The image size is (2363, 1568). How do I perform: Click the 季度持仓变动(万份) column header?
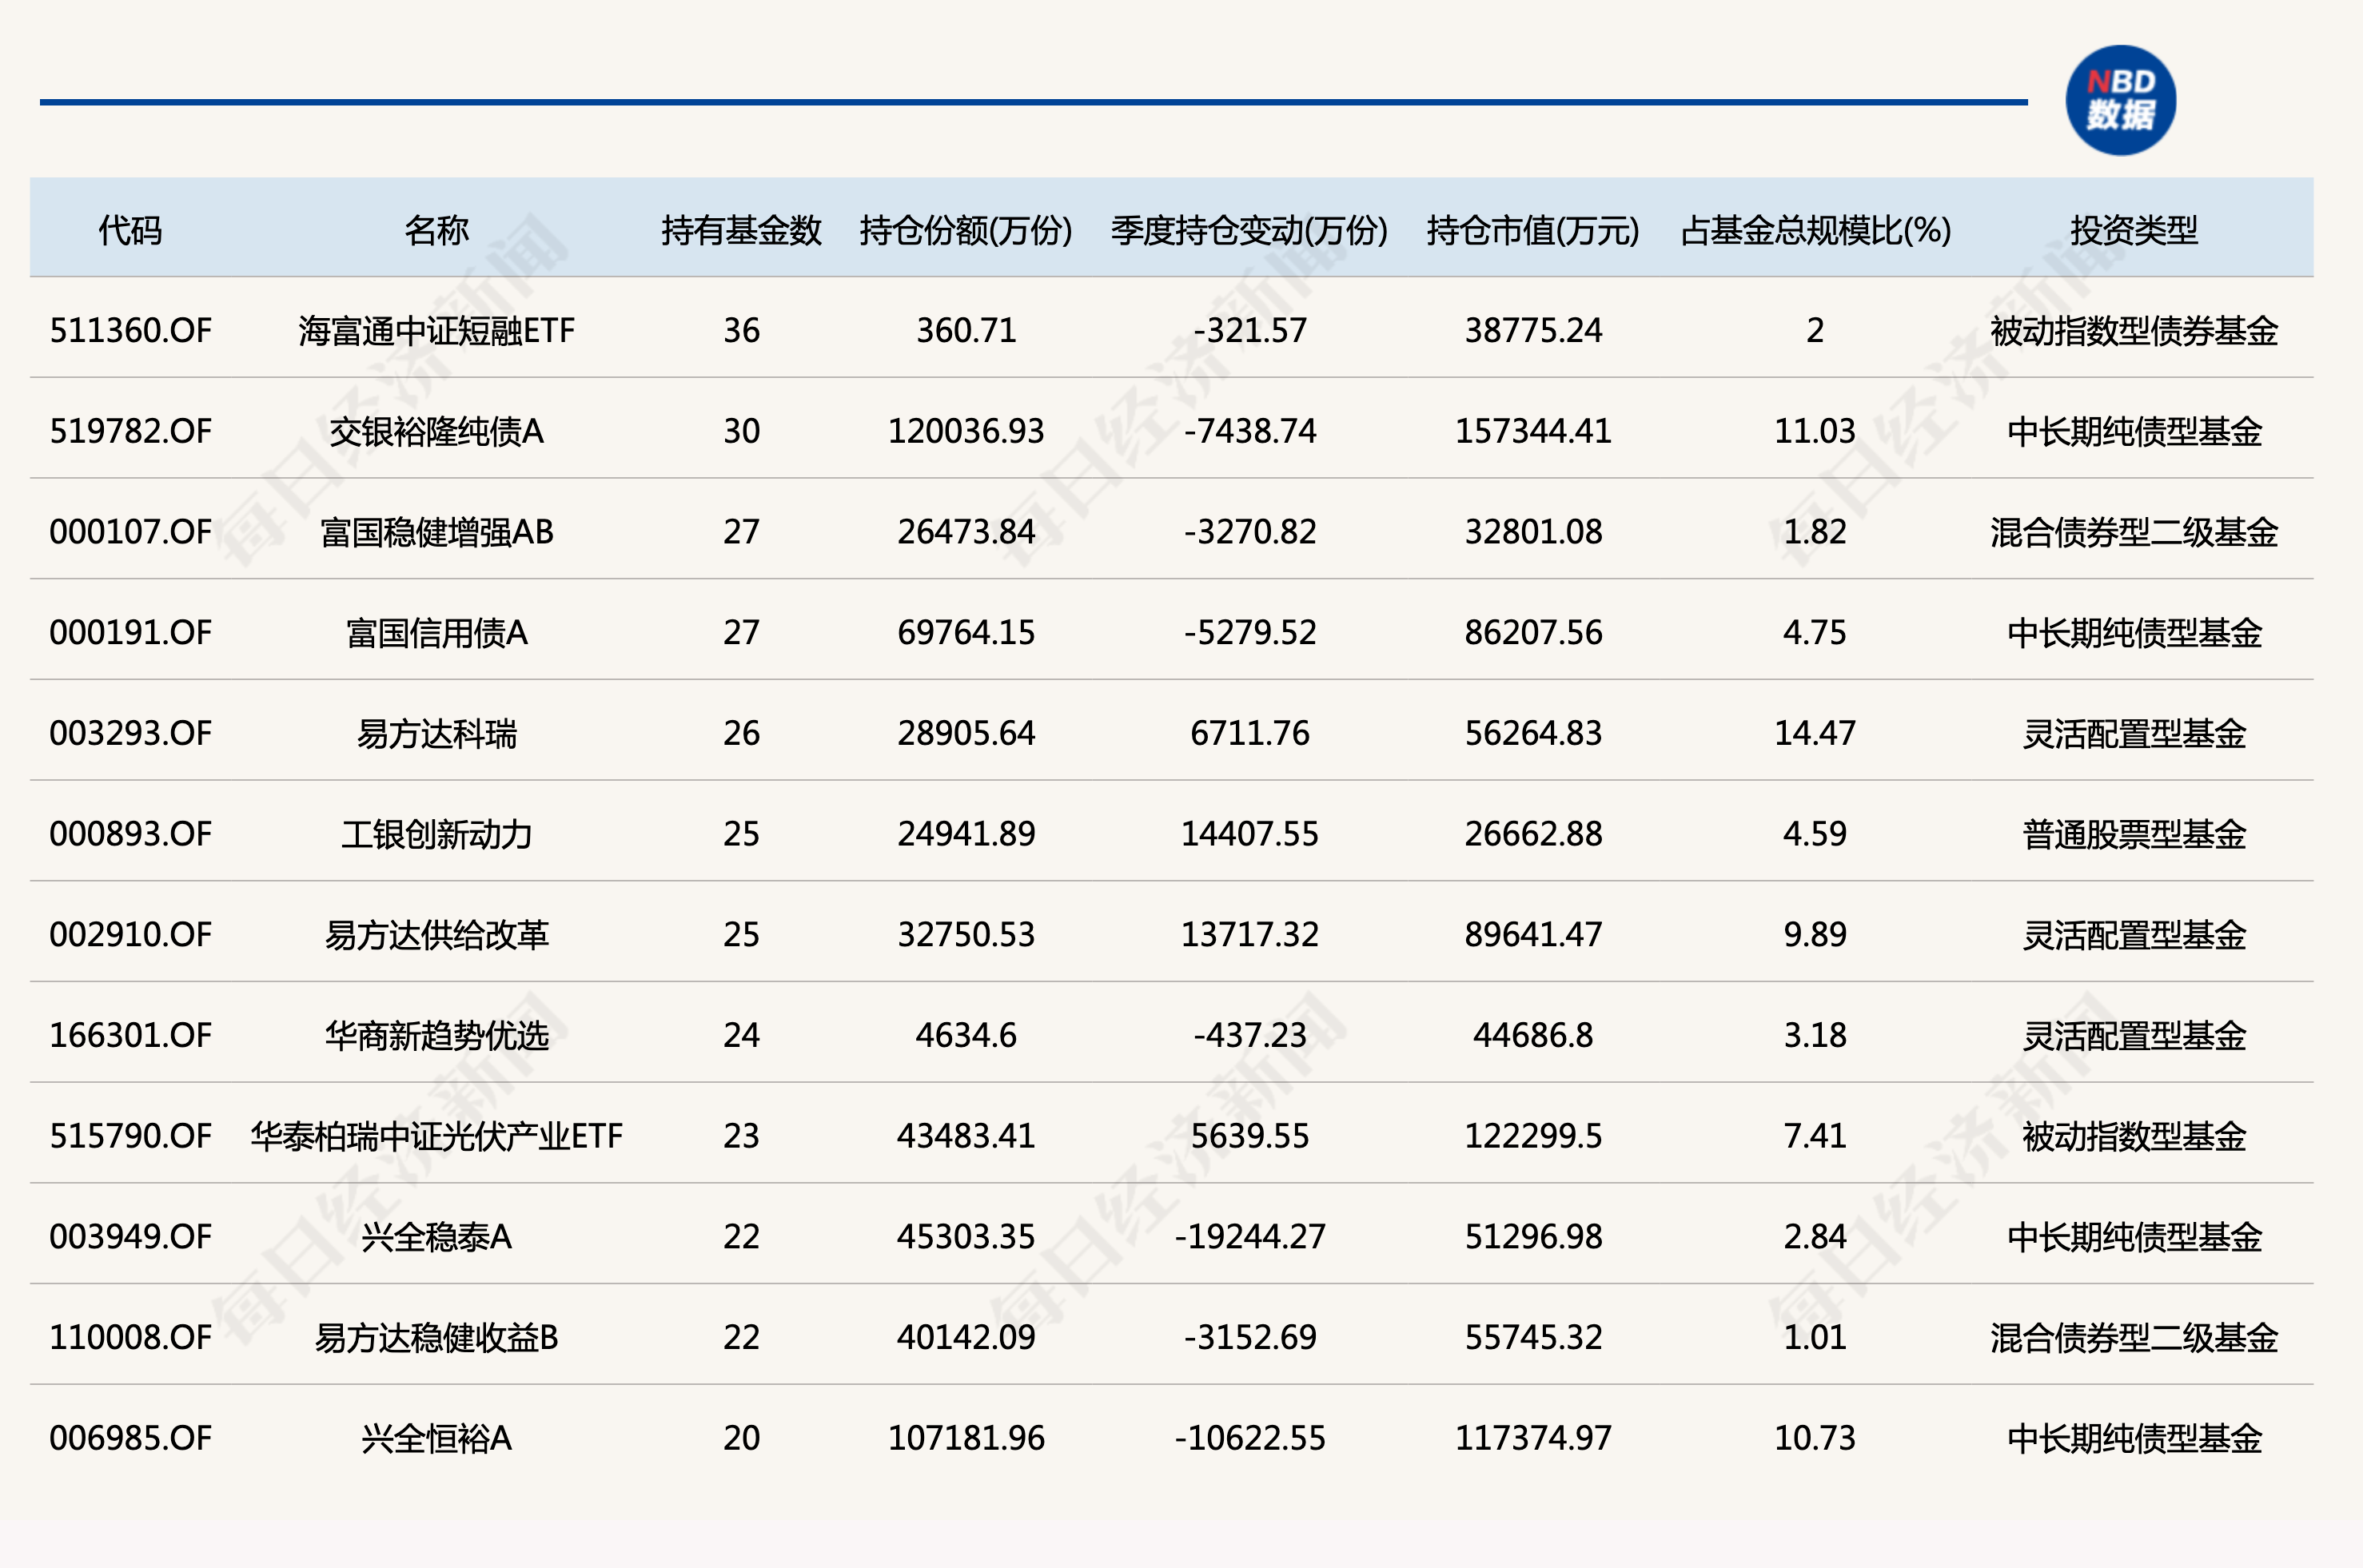click(1249, 230)
